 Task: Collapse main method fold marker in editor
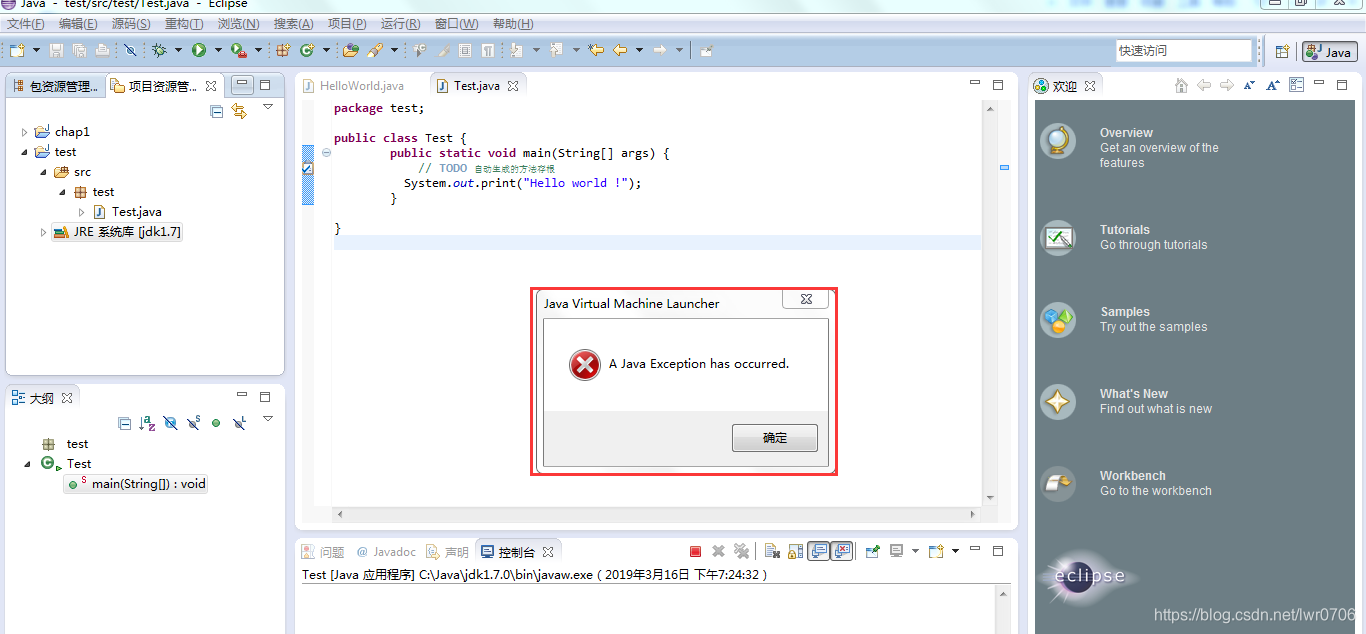point(326,153)
